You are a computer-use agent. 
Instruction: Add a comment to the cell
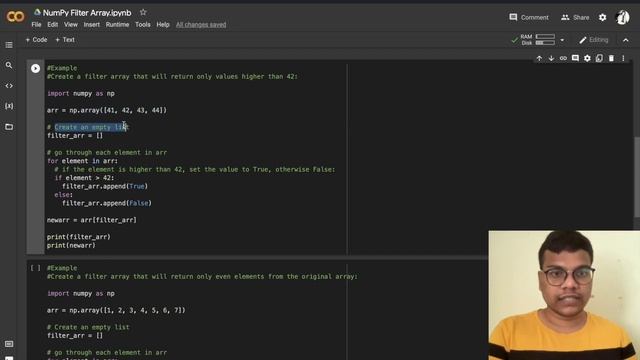click(575, 58)
